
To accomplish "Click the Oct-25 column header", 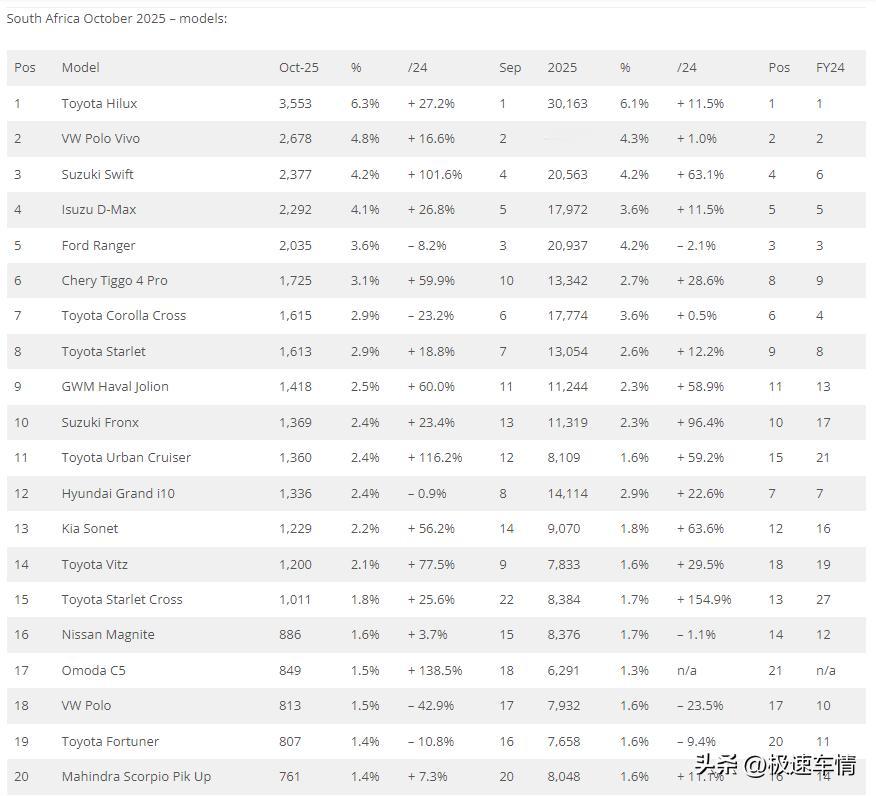I will pos(298,68).
